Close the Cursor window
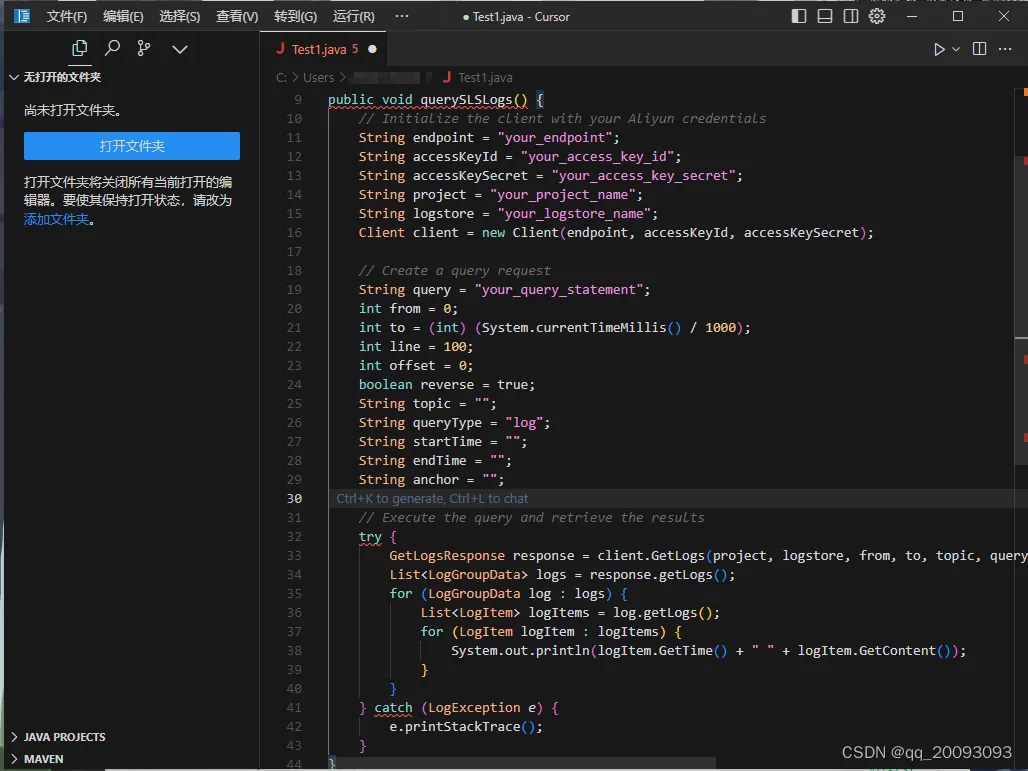Screen dimensions: 1028x771 coord(1004,16)
